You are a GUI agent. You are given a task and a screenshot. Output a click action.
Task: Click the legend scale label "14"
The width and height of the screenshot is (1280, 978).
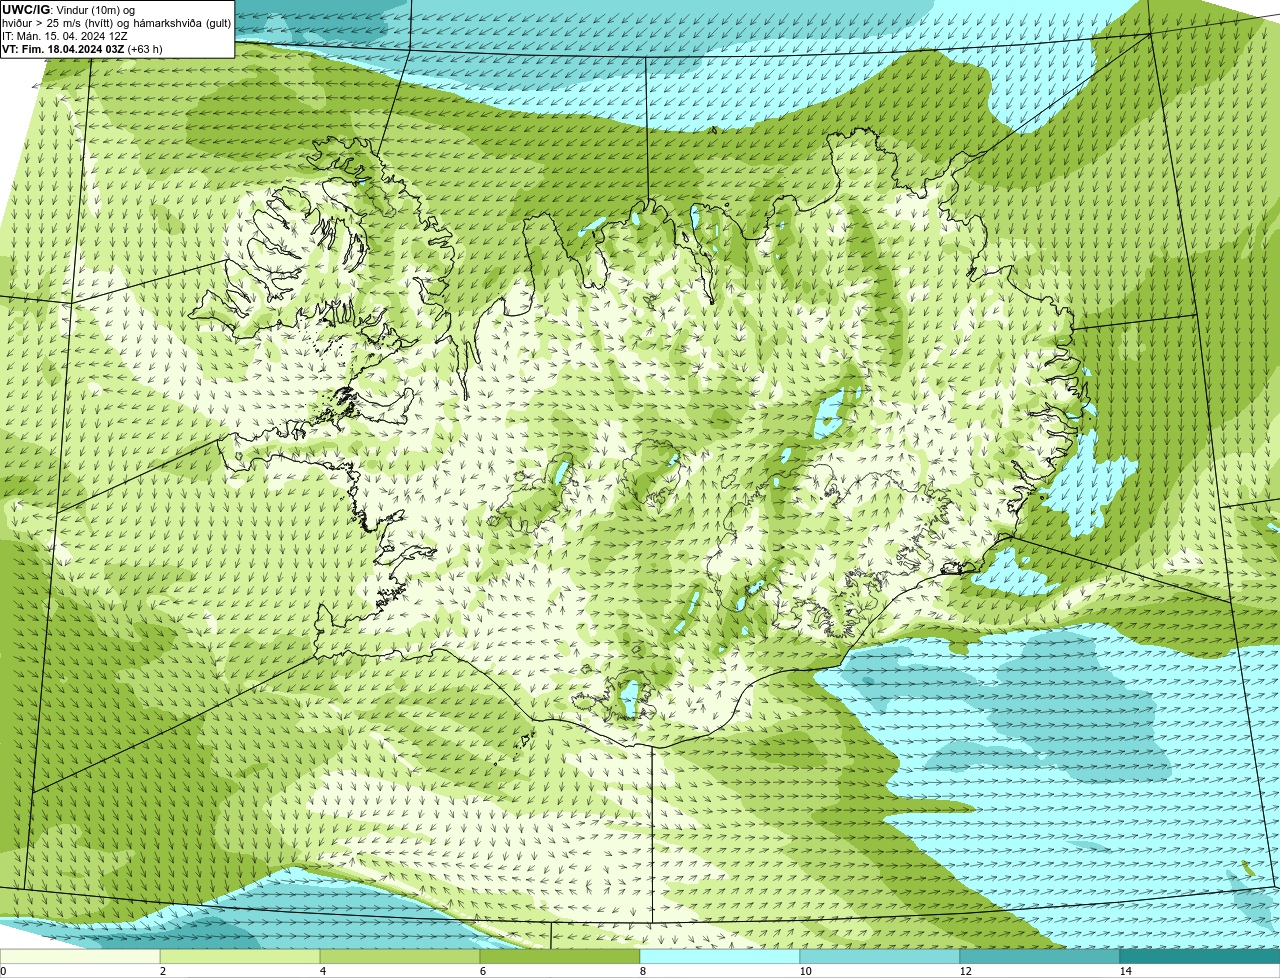[1125, 971]
